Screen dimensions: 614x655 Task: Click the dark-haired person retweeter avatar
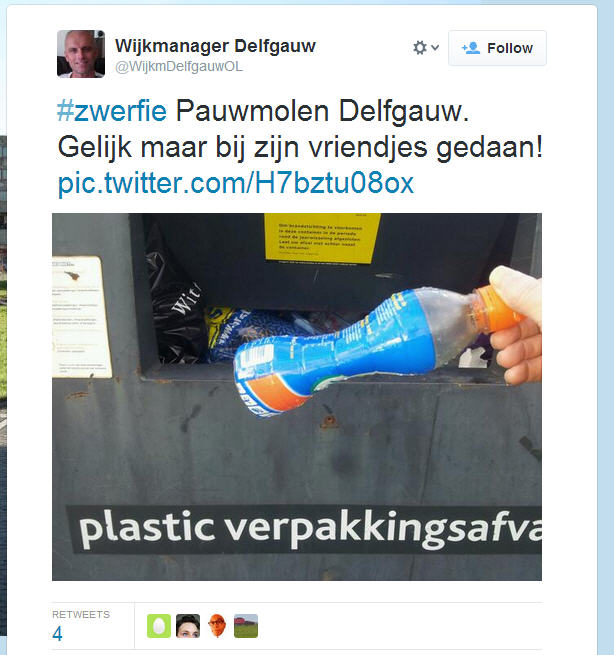188,626
